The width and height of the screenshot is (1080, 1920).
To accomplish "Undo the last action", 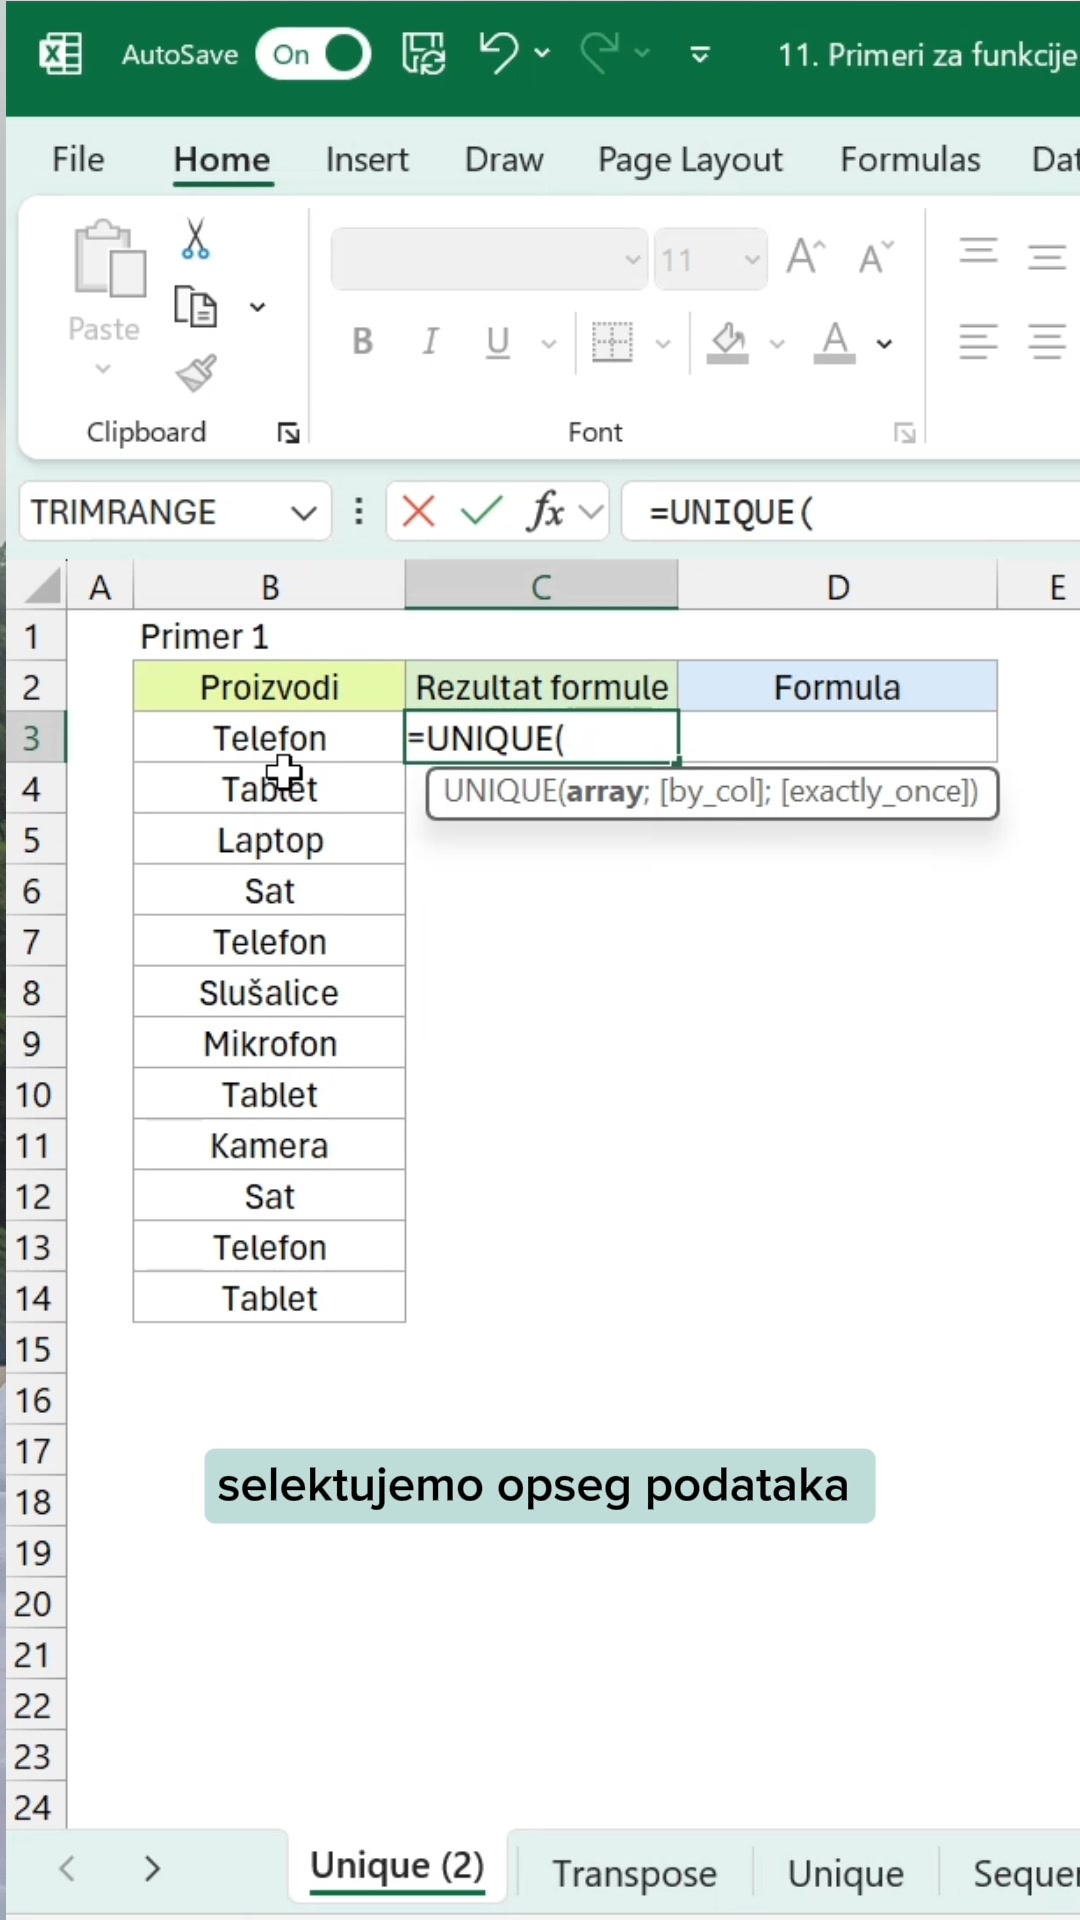I will [499, 53].
